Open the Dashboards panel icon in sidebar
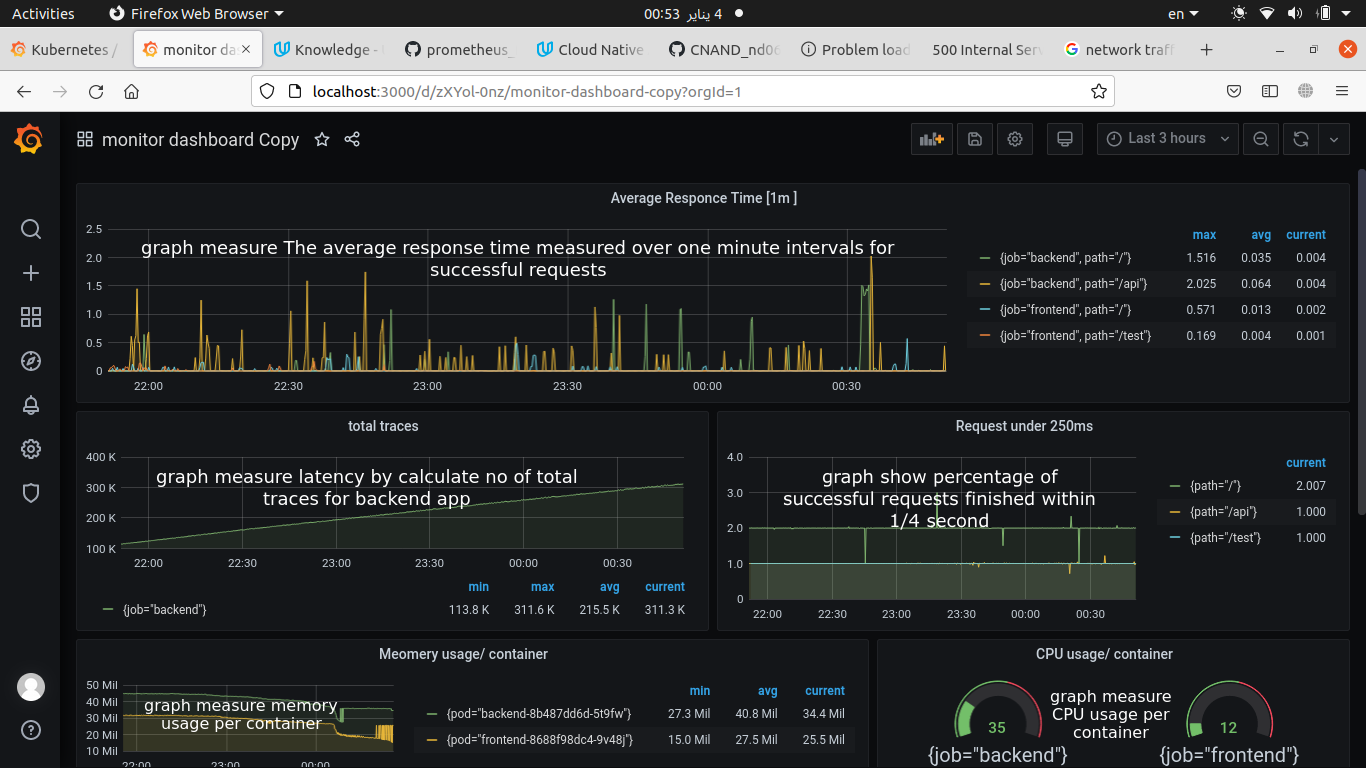Image resolution: width=1366 pixels, height=768 pixels. (x=30, y=317)
